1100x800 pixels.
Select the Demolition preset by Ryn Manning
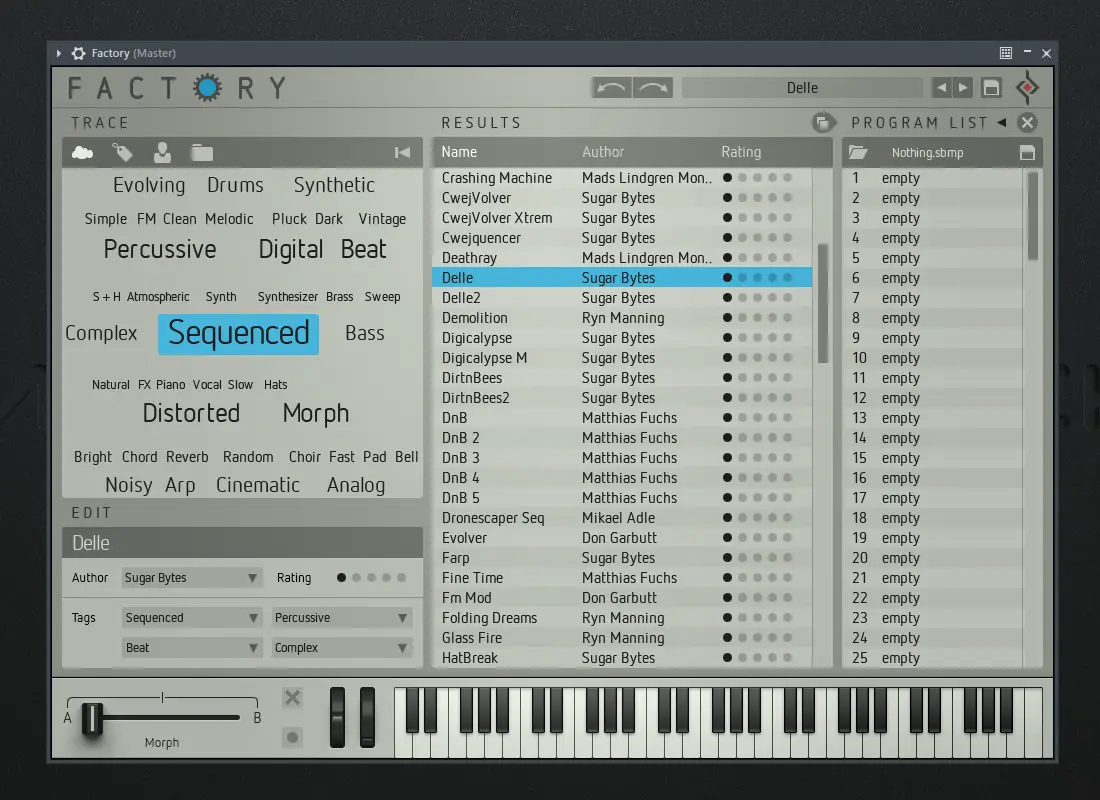click(x=622, y=318)
